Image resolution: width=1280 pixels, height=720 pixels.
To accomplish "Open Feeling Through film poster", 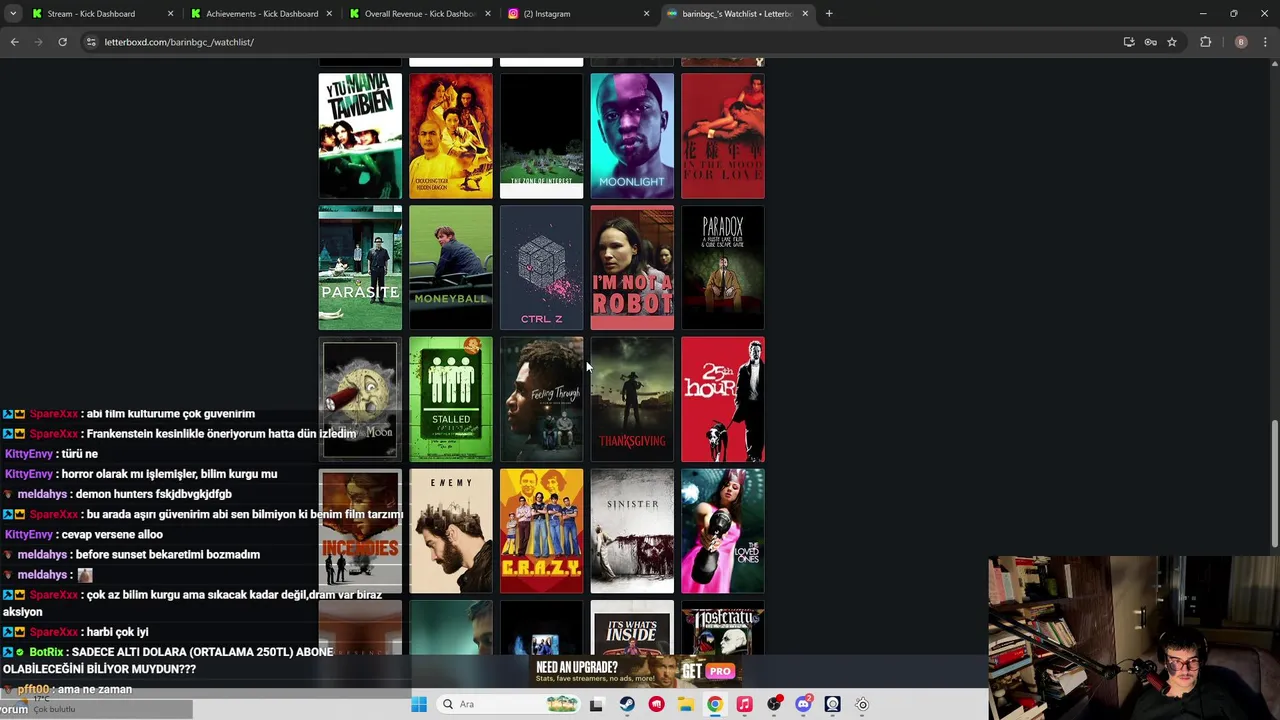I will (x=541, y=400).
